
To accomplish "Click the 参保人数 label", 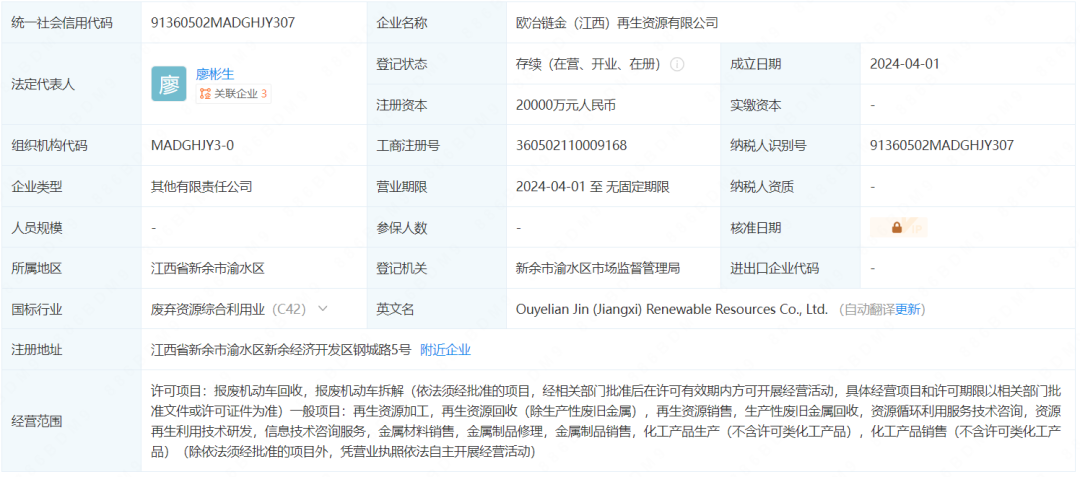I will [x=402, y=228].
